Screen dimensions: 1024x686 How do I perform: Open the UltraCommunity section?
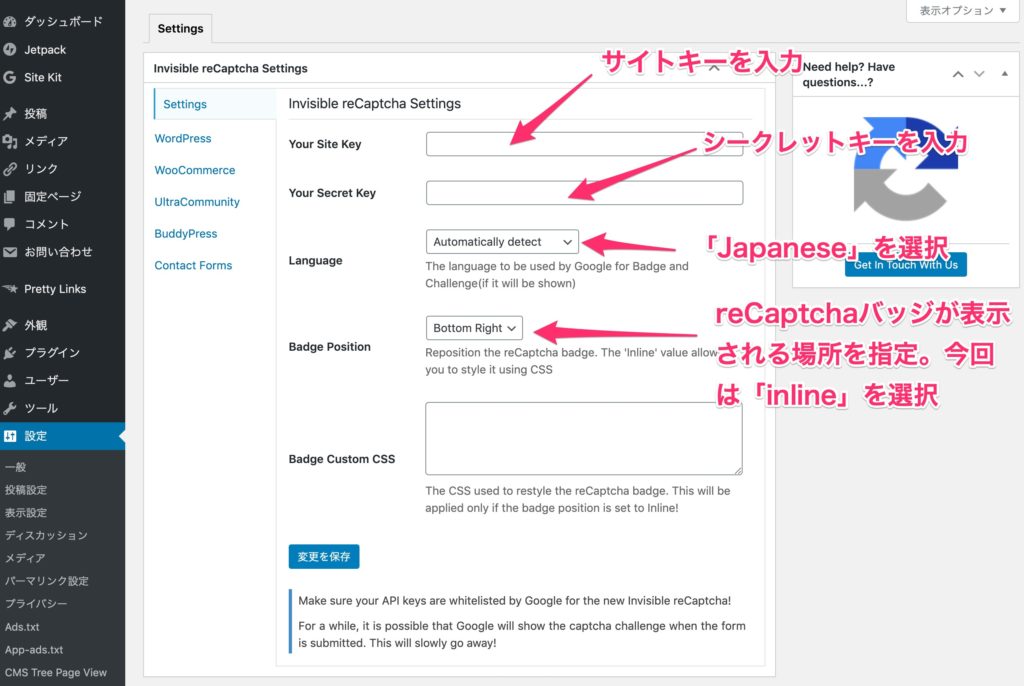pos(197,202)
